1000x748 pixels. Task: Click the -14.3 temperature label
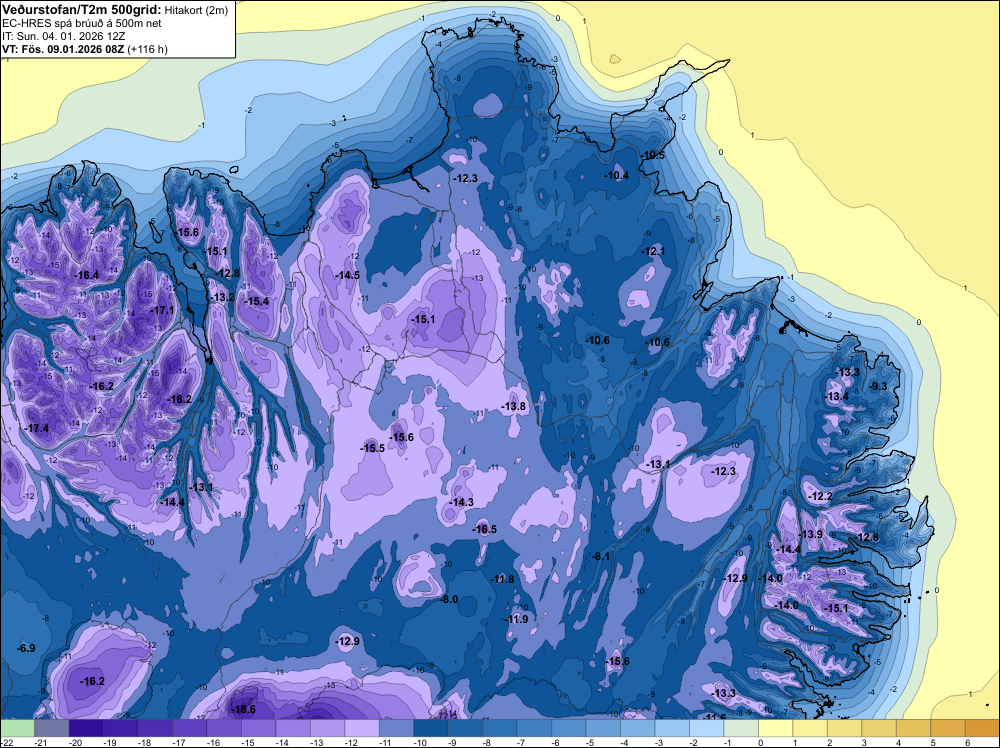(461, 502)
